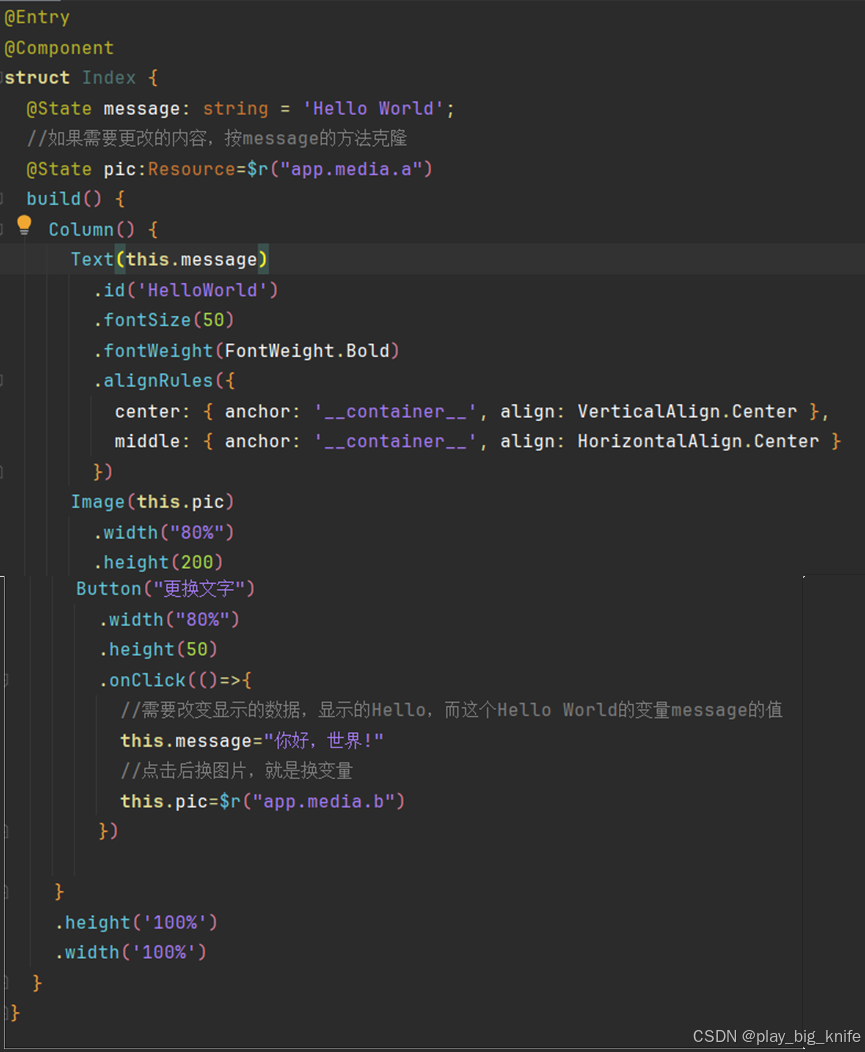Click the .fontSize(50) call
This screenshot has width=865, height=1052.
(164, 320)
